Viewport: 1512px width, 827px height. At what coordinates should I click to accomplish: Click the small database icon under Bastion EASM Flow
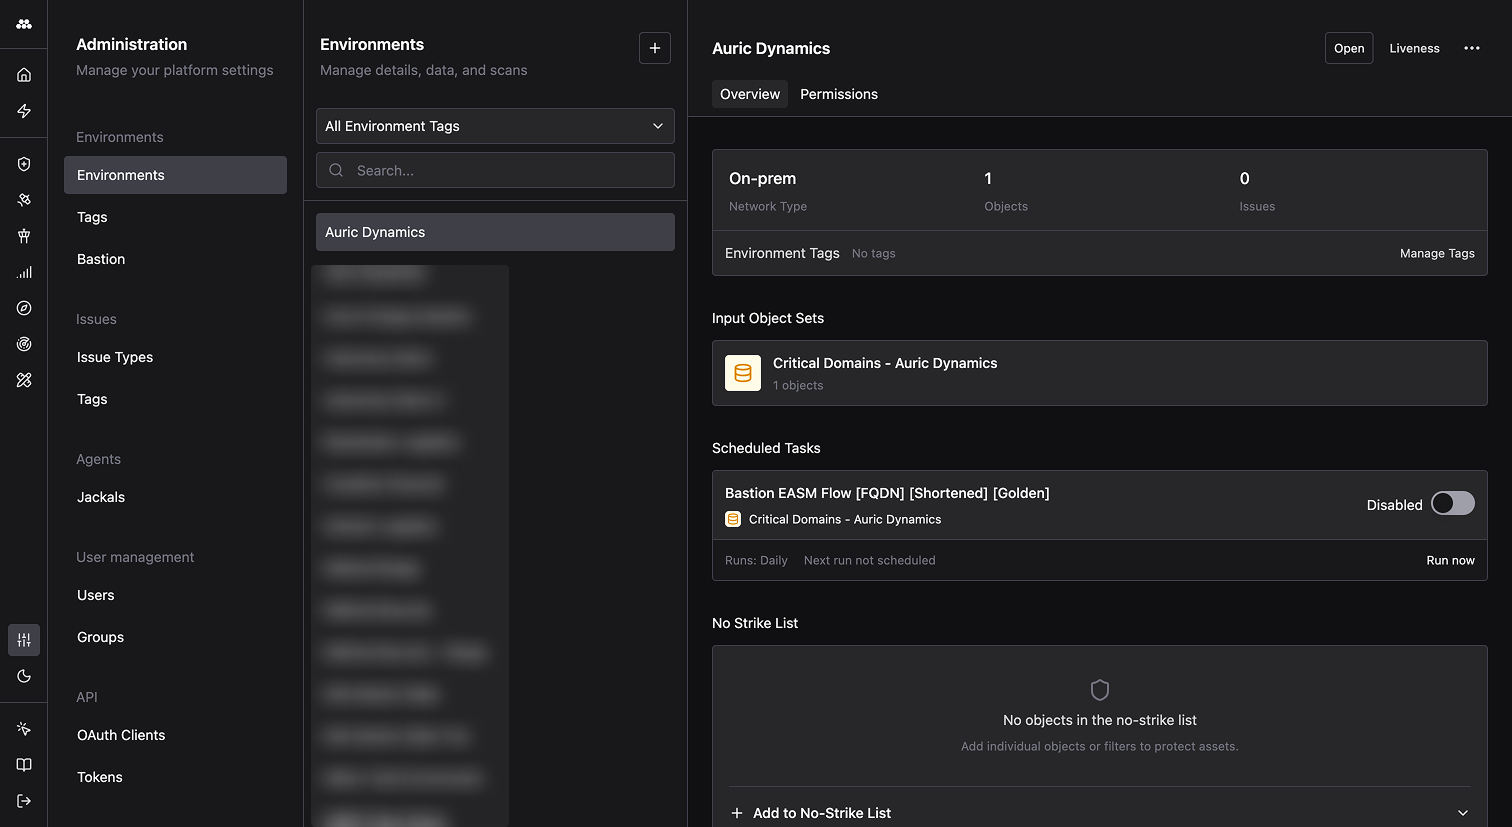pos(733,519)
